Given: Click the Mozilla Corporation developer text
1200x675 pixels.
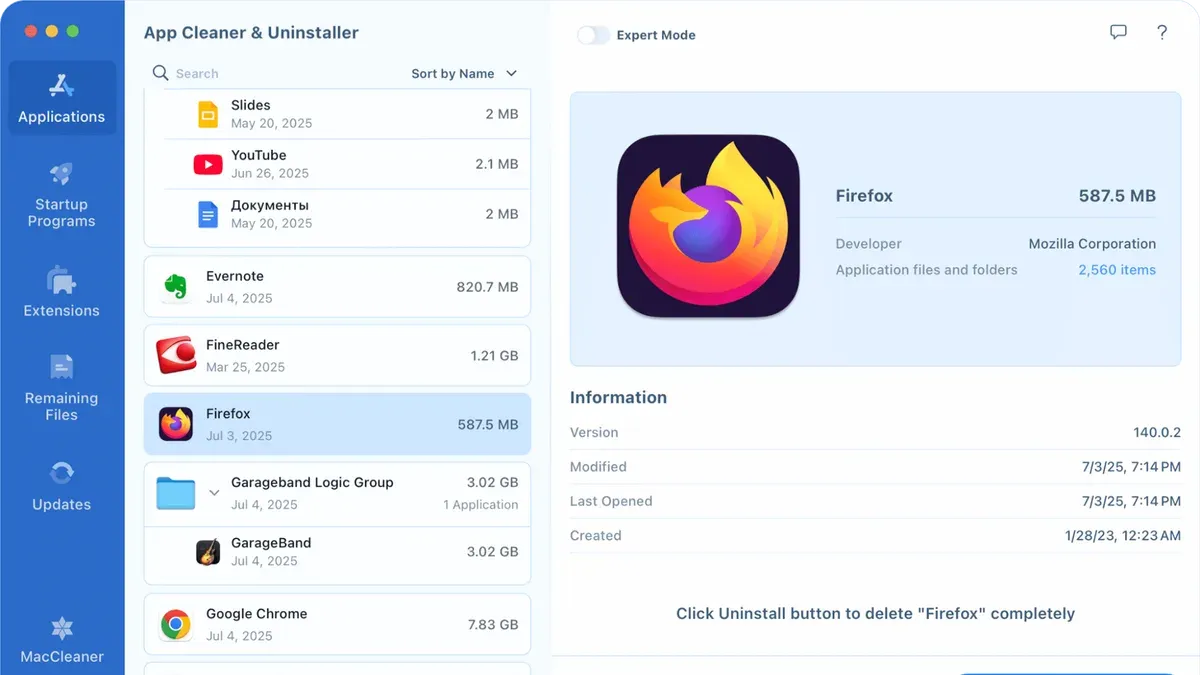Looking at the screenshot, I should coord(1092,244).
